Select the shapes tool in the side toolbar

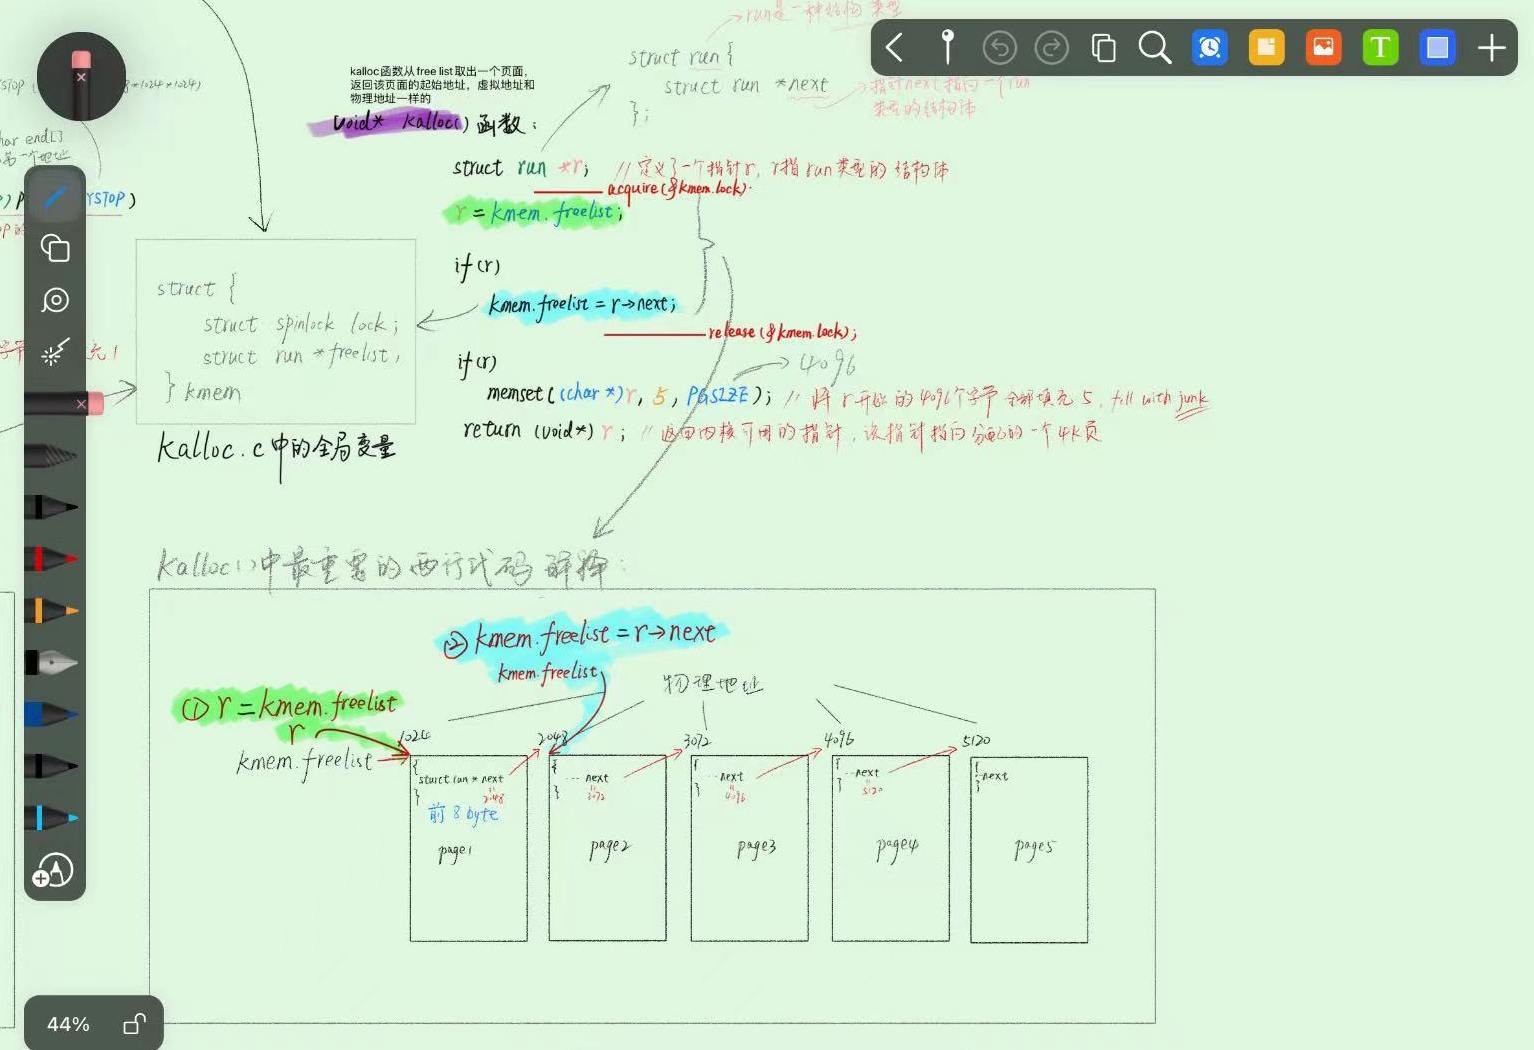(x=55, y=248)
